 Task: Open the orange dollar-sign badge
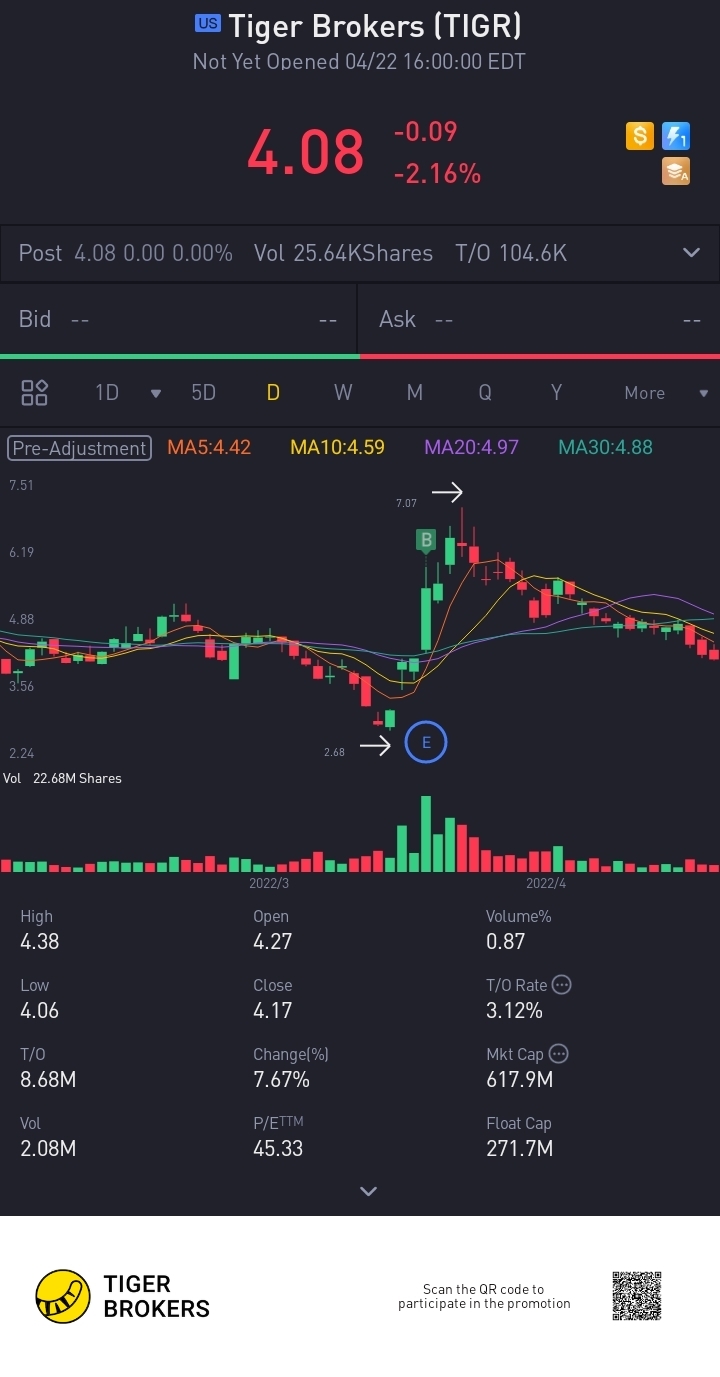[640, 136]
